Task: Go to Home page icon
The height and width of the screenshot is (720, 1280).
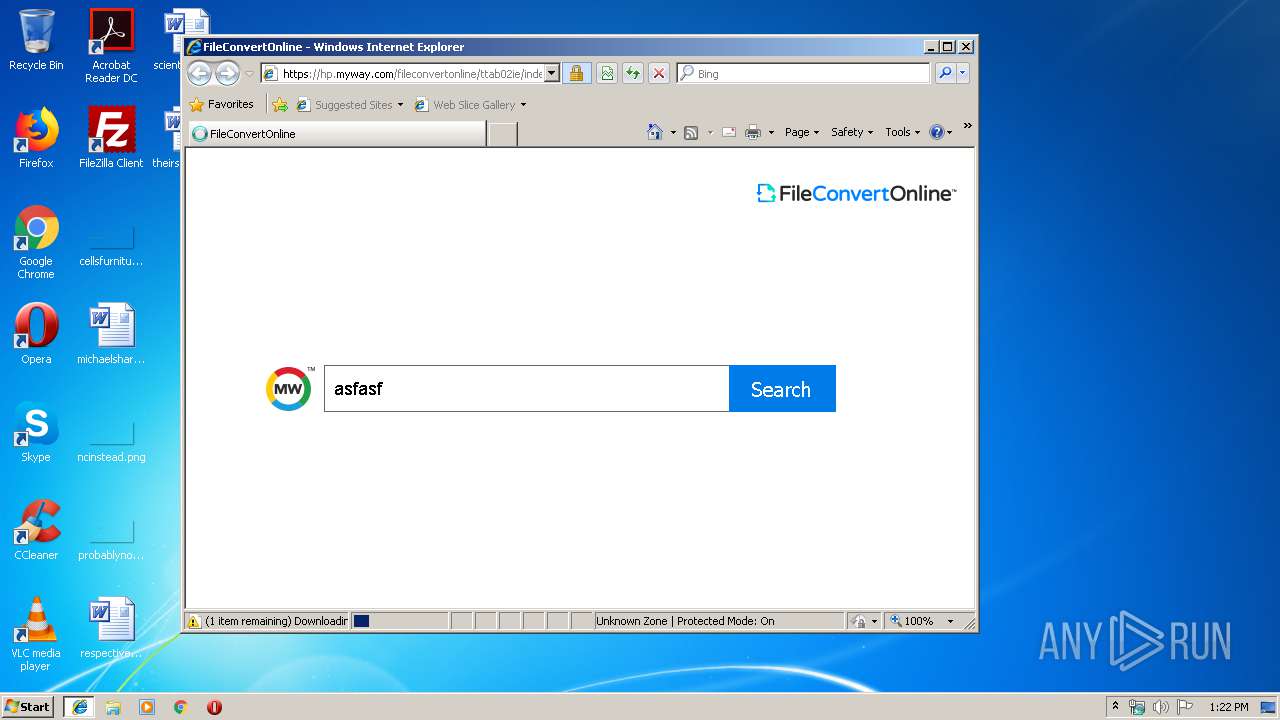Action: point(655,132)
